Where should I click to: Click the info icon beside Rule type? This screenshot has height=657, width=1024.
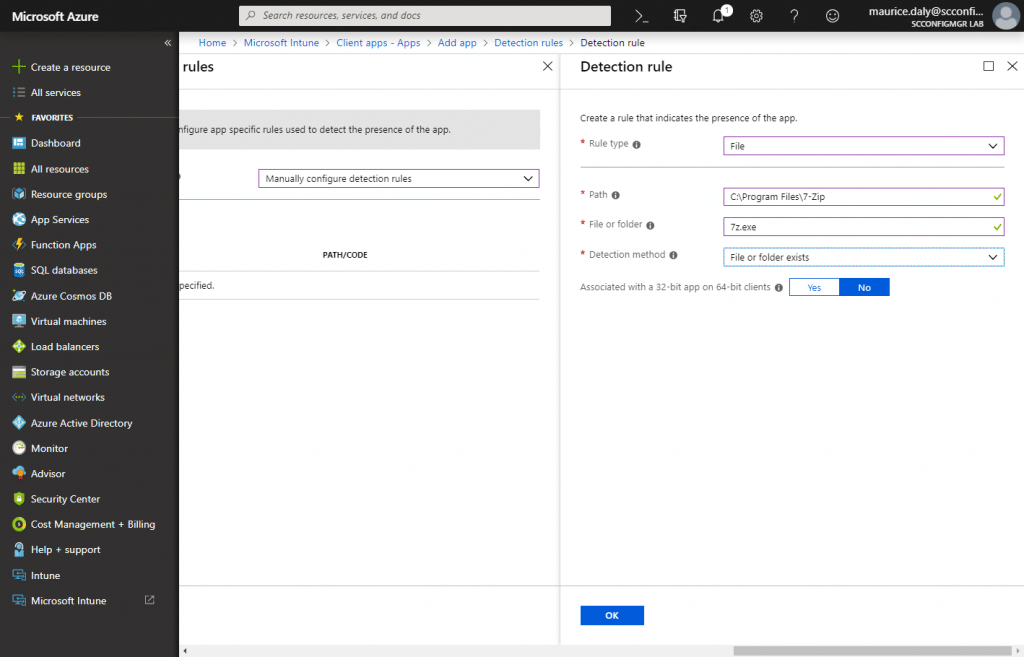637,144
